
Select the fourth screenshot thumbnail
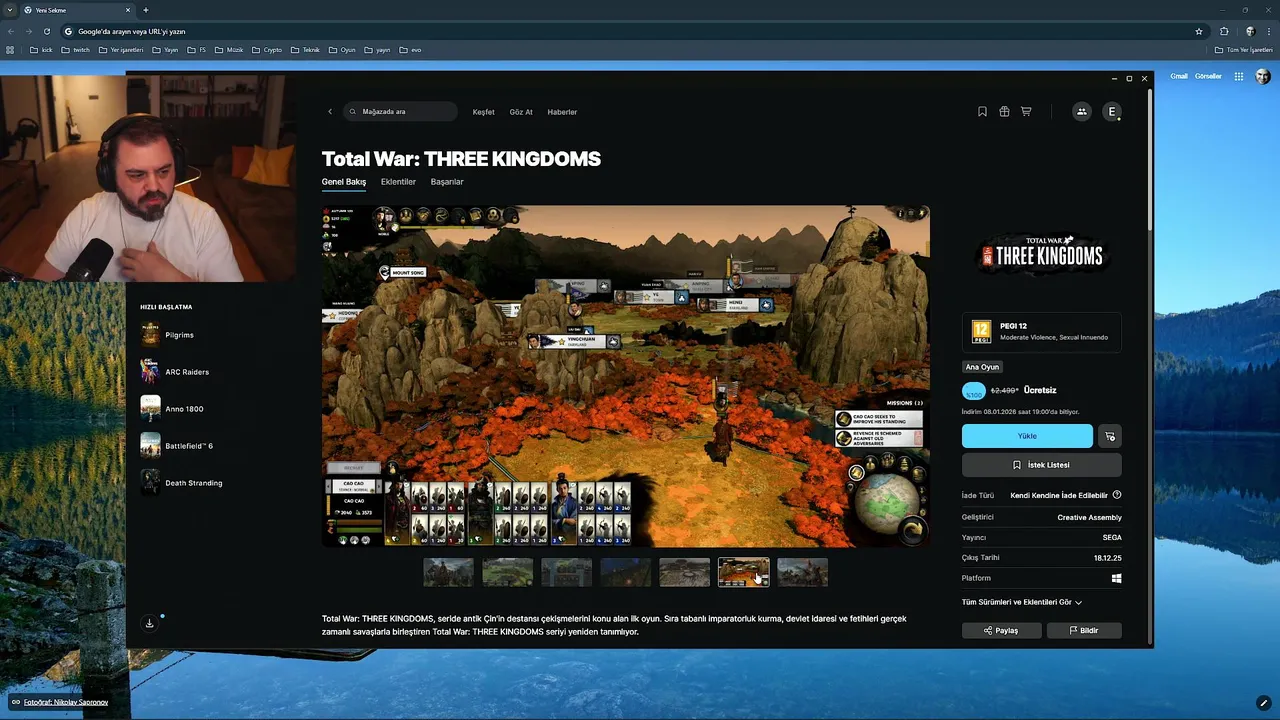pyautogui.click(x=625, y=572)
